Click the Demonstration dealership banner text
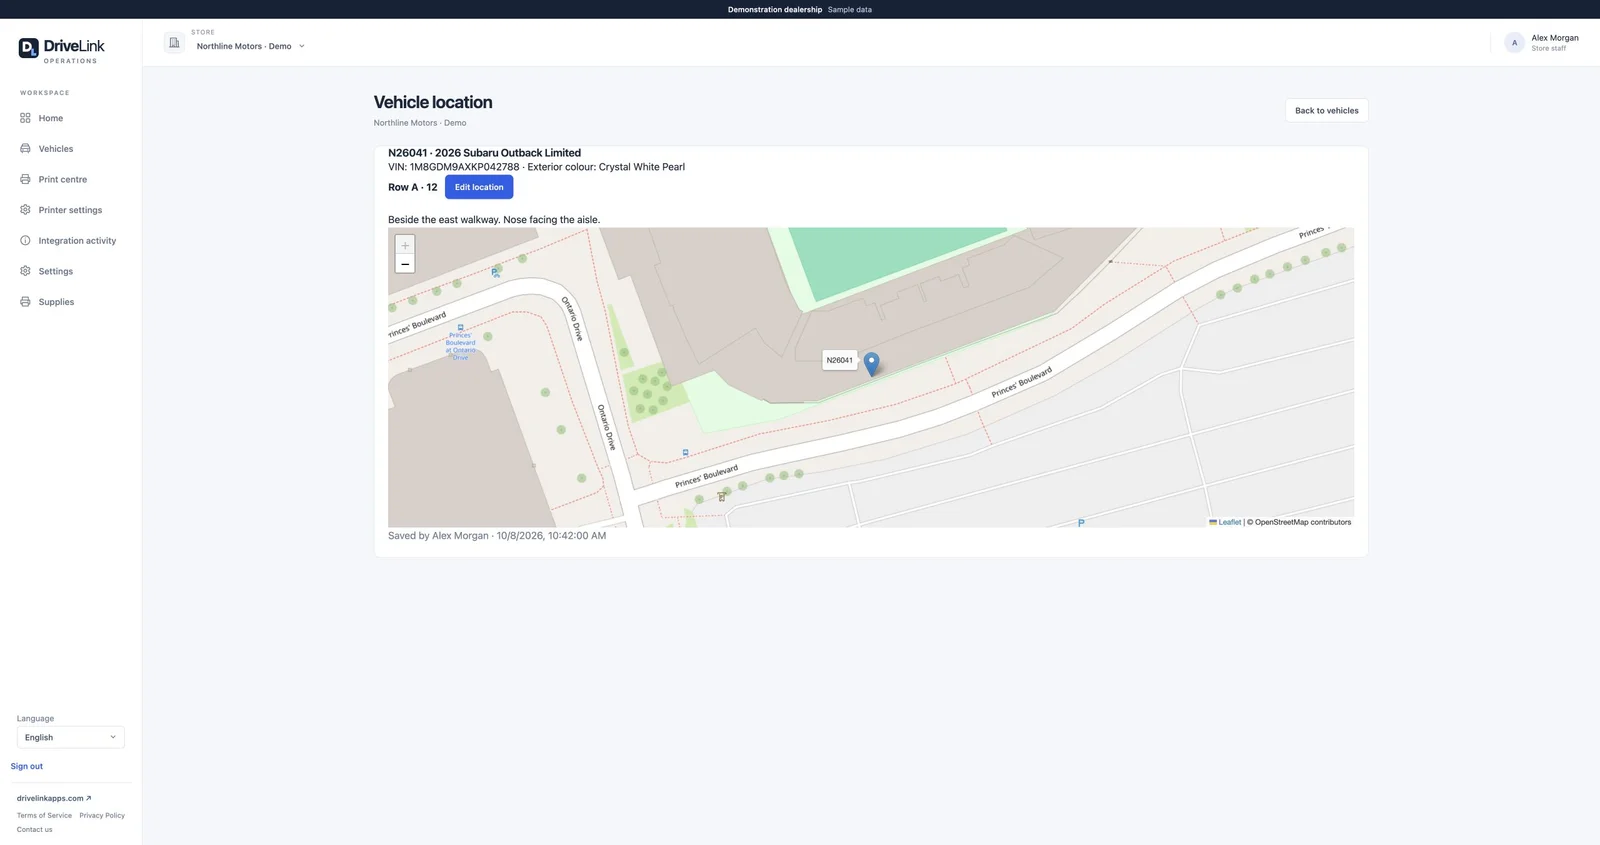This screenshot has height=845, width=1600. (x=775, y=10)
